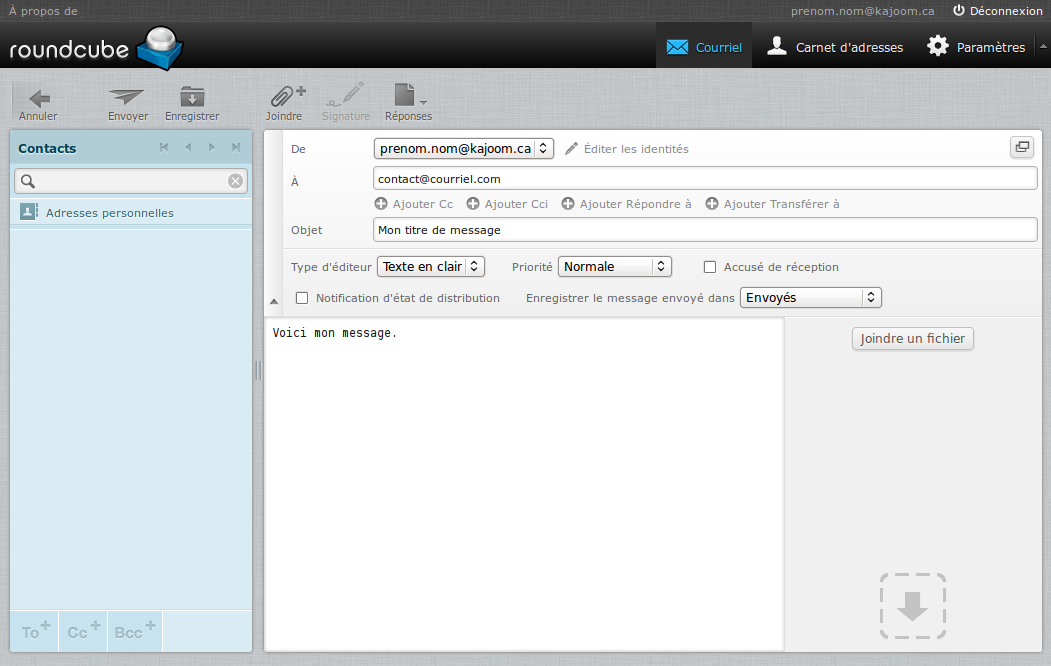This screenshot has height=666, width=1051.
Task: Clear the contacts search box
Action: pyautogui.click(x=235, y=181)
